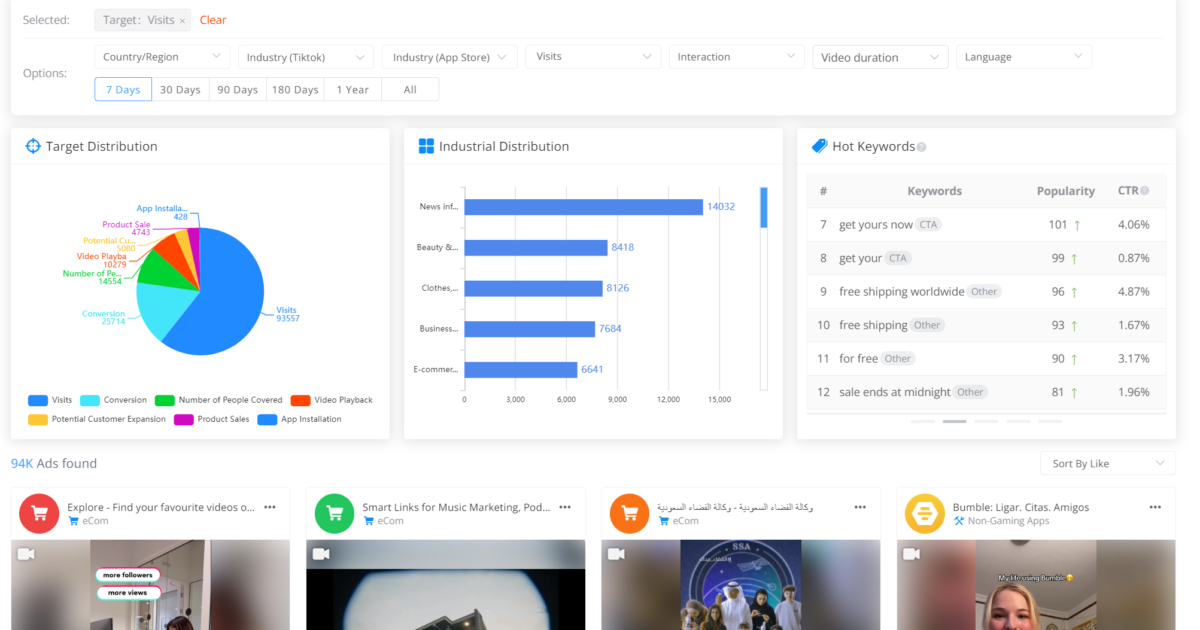Click the green Smart Links advertiser avatar
Image resolution: width=1200 pixels, height=630 pixels.
coord(334,513)
